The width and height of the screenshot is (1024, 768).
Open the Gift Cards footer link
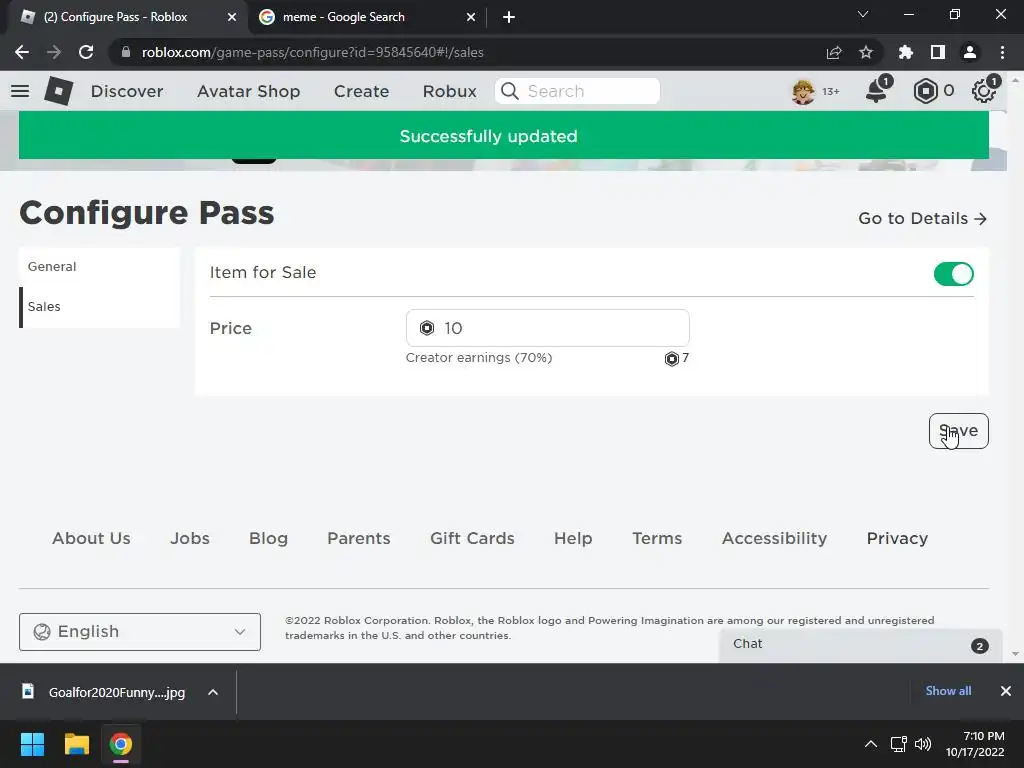(472, 538)
